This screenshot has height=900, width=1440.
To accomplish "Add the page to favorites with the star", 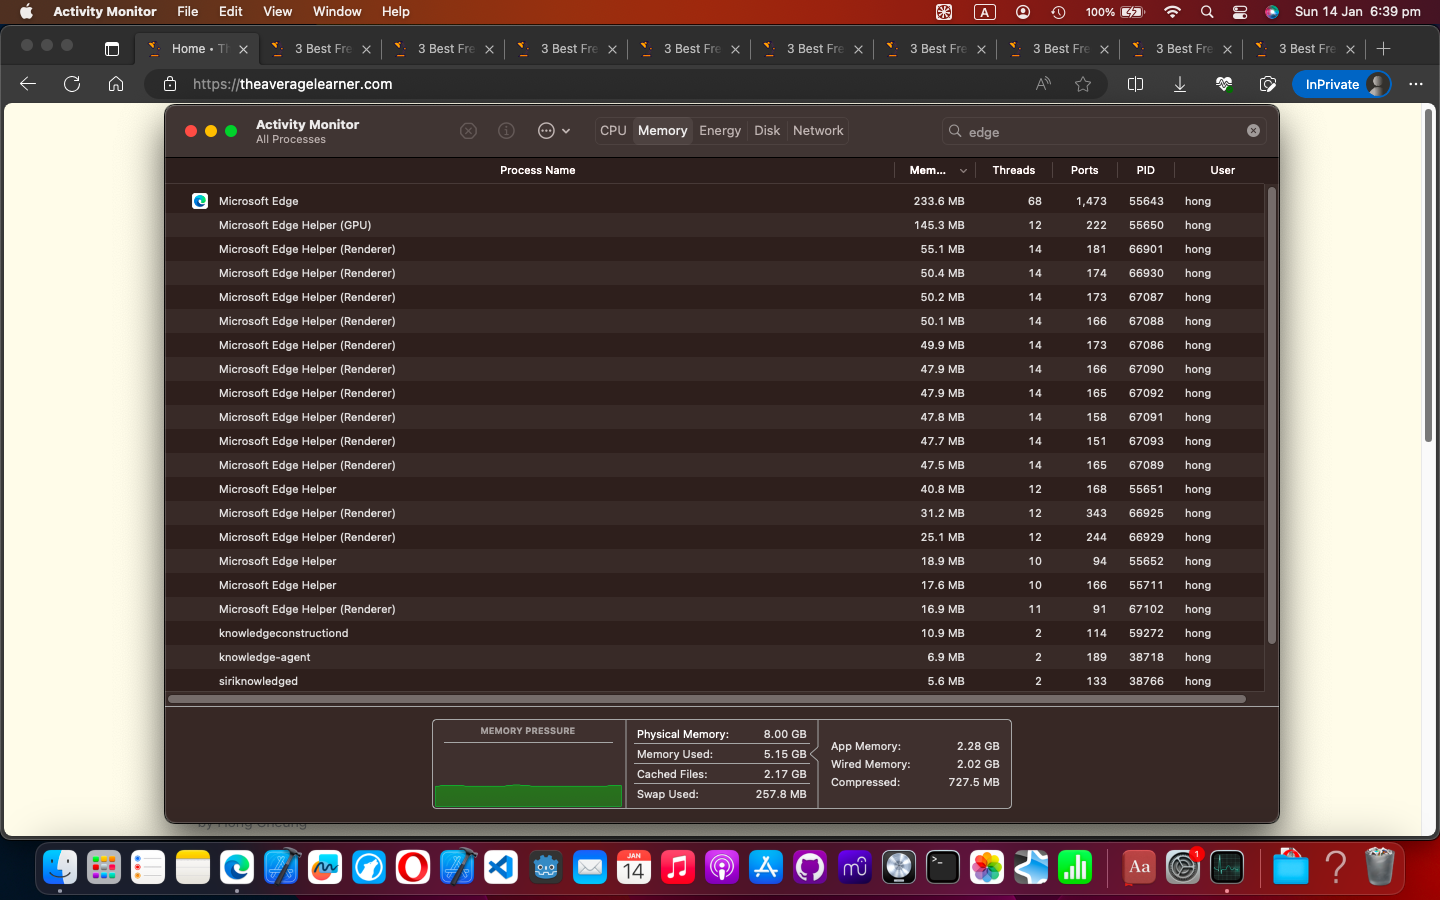I will coord(1083,84).
